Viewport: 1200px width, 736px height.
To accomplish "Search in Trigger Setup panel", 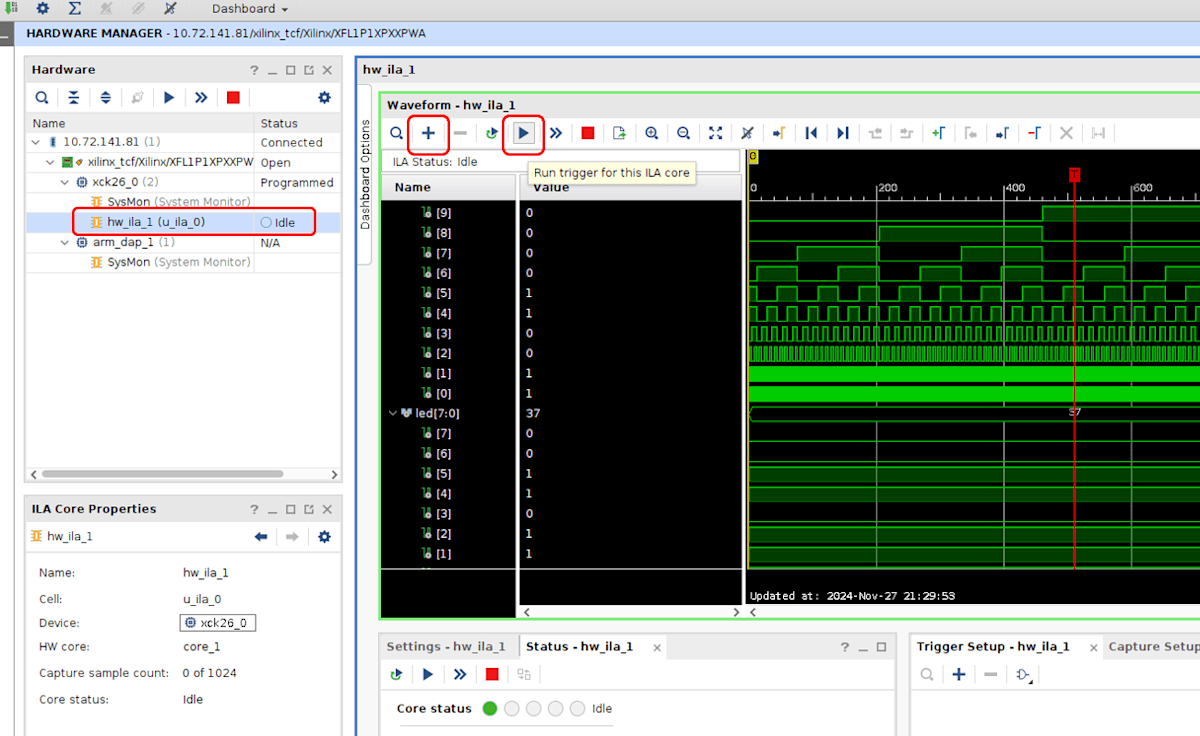I will pyautogui.click(x=927, y=675).
